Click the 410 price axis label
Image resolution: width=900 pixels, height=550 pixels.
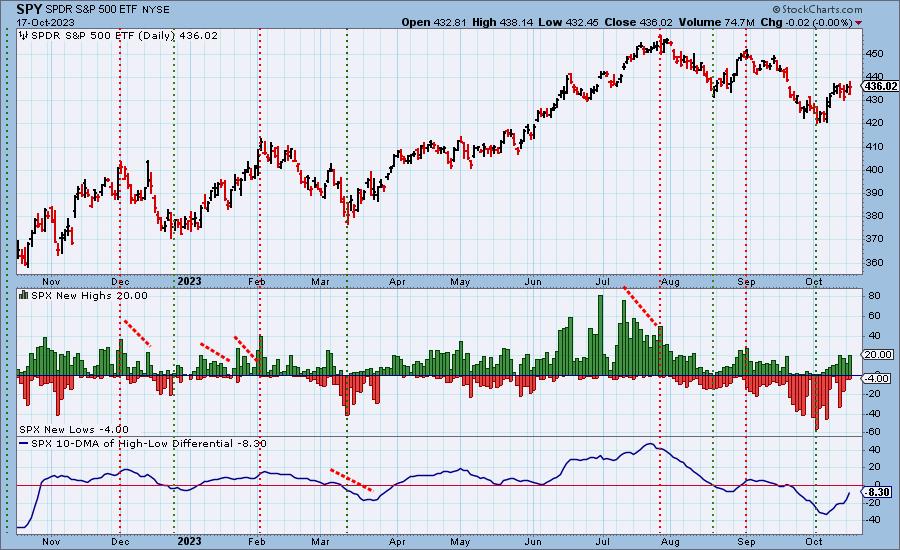coord(875,146)
